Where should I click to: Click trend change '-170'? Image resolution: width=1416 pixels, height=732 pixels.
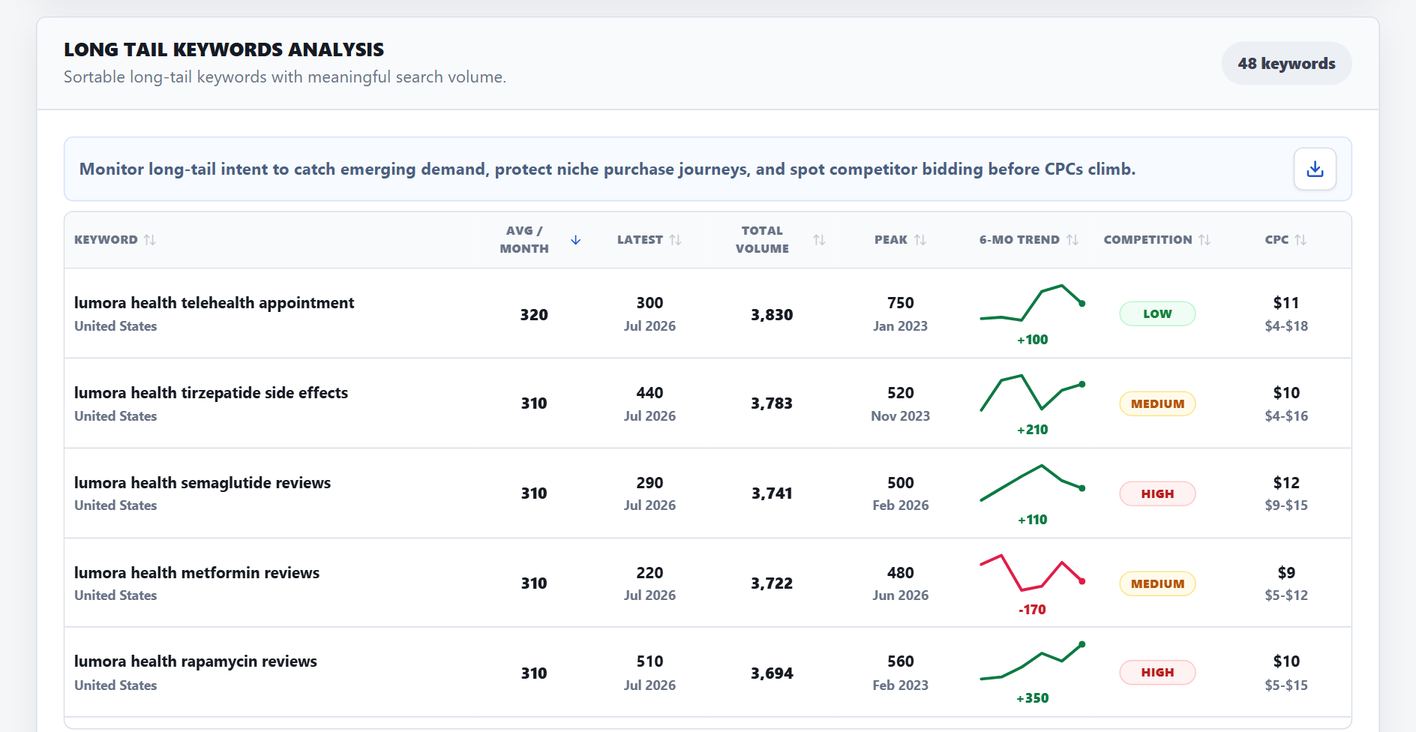(1032, 609)
